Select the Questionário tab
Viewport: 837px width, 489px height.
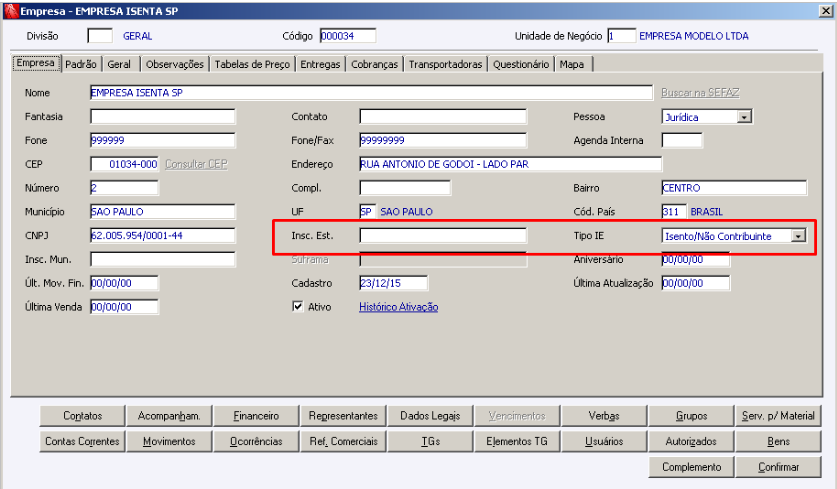click(x=521, y=64)
